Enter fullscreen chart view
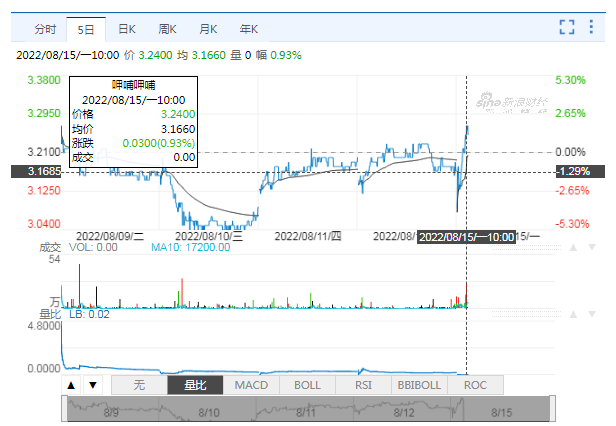Viewport: 616px width, 426px height. pos(567,28)
